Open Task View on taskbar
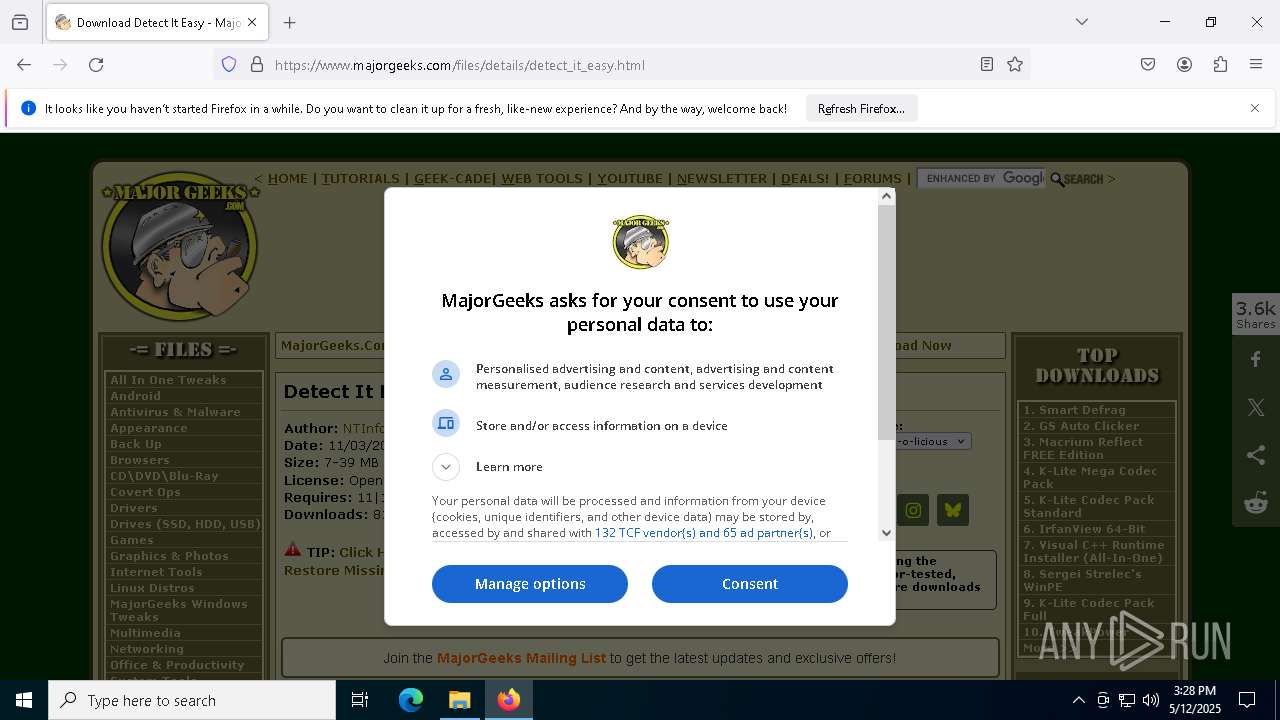The width and height of the screenshot is (1280, 720). (x=360, y=700)
